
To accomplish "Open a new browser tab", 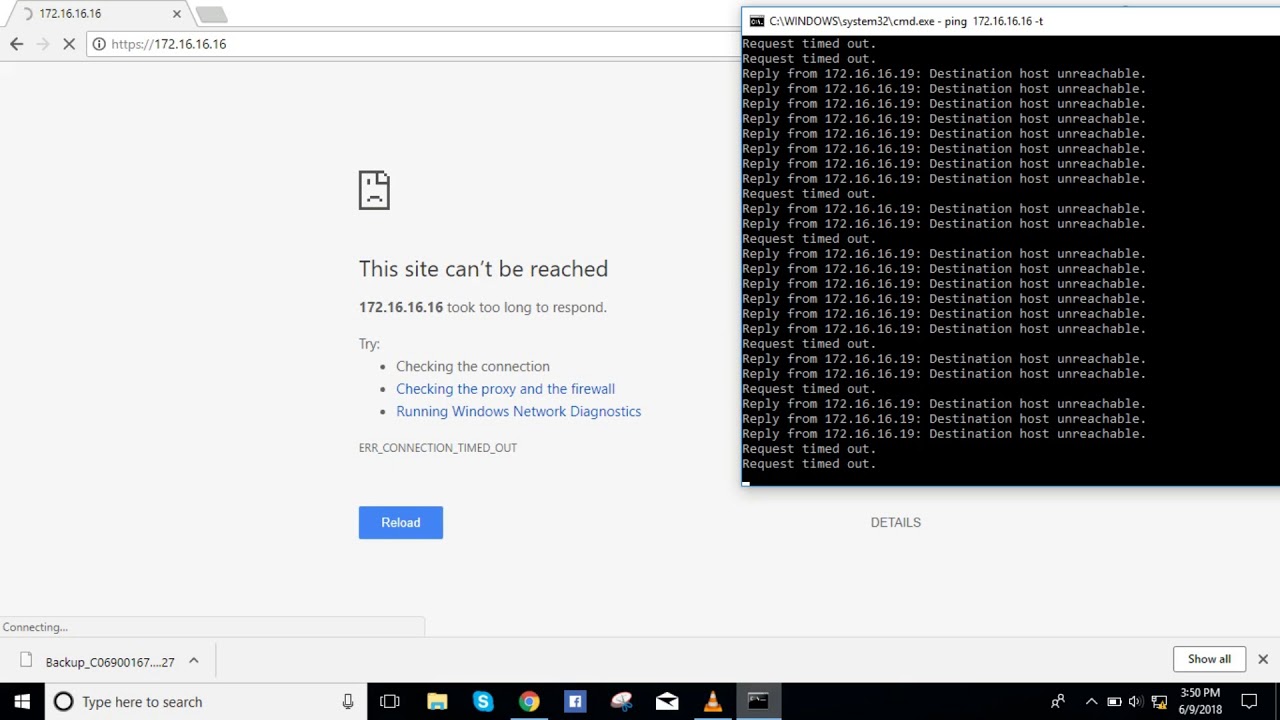I will point(211,14).
